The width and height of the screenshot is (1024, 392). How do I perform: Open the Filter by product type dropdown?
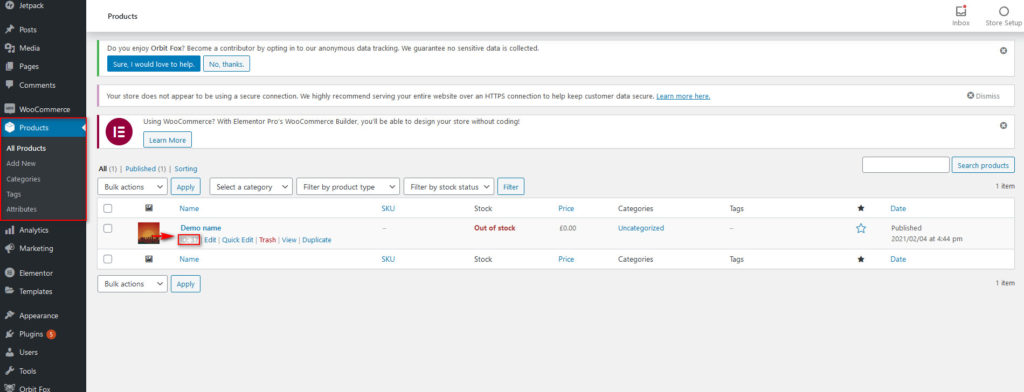pos(347,187)
